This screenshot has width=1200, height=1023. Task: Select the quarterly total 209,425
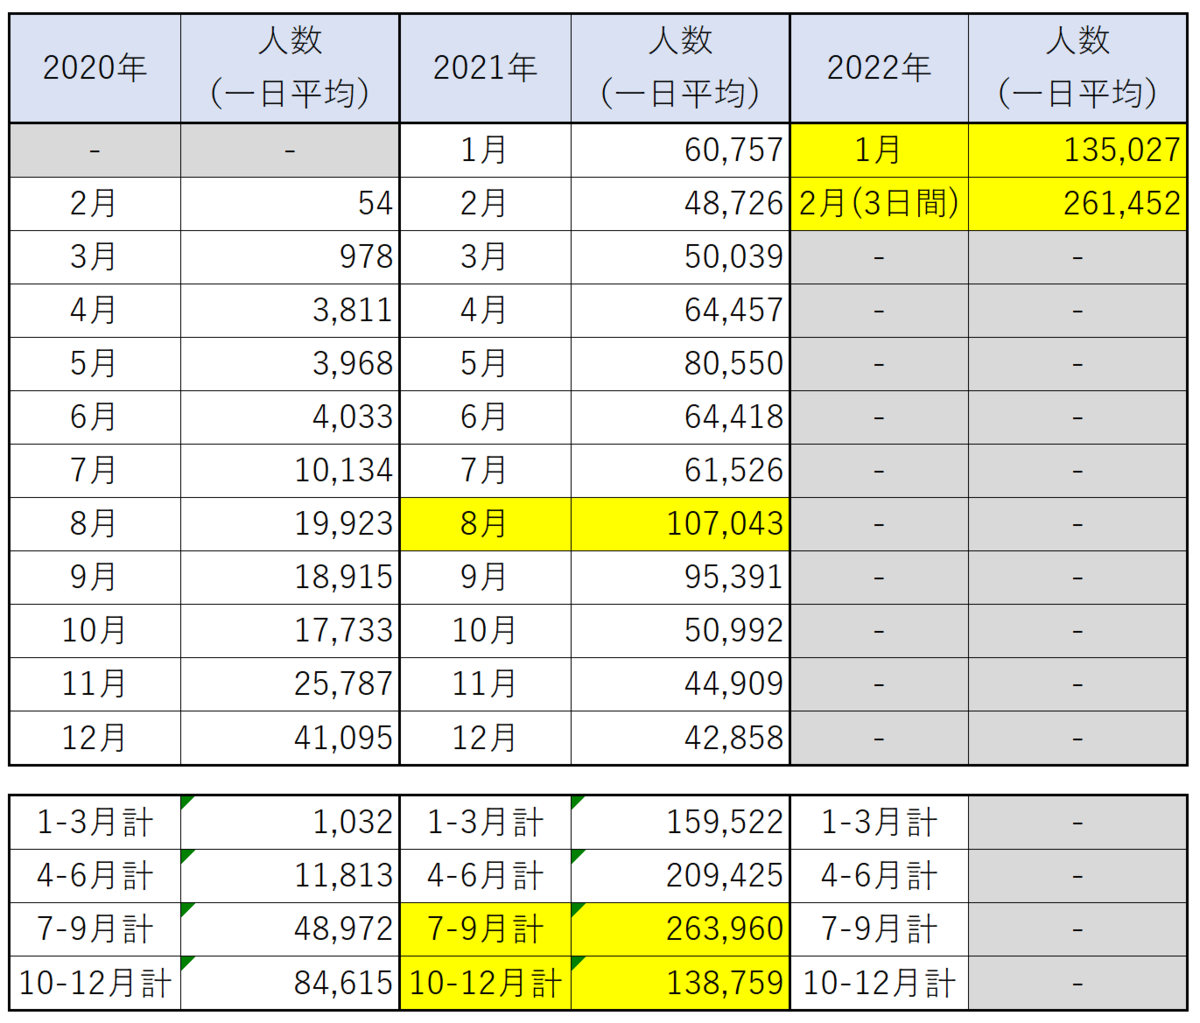(x=680, y=876)
